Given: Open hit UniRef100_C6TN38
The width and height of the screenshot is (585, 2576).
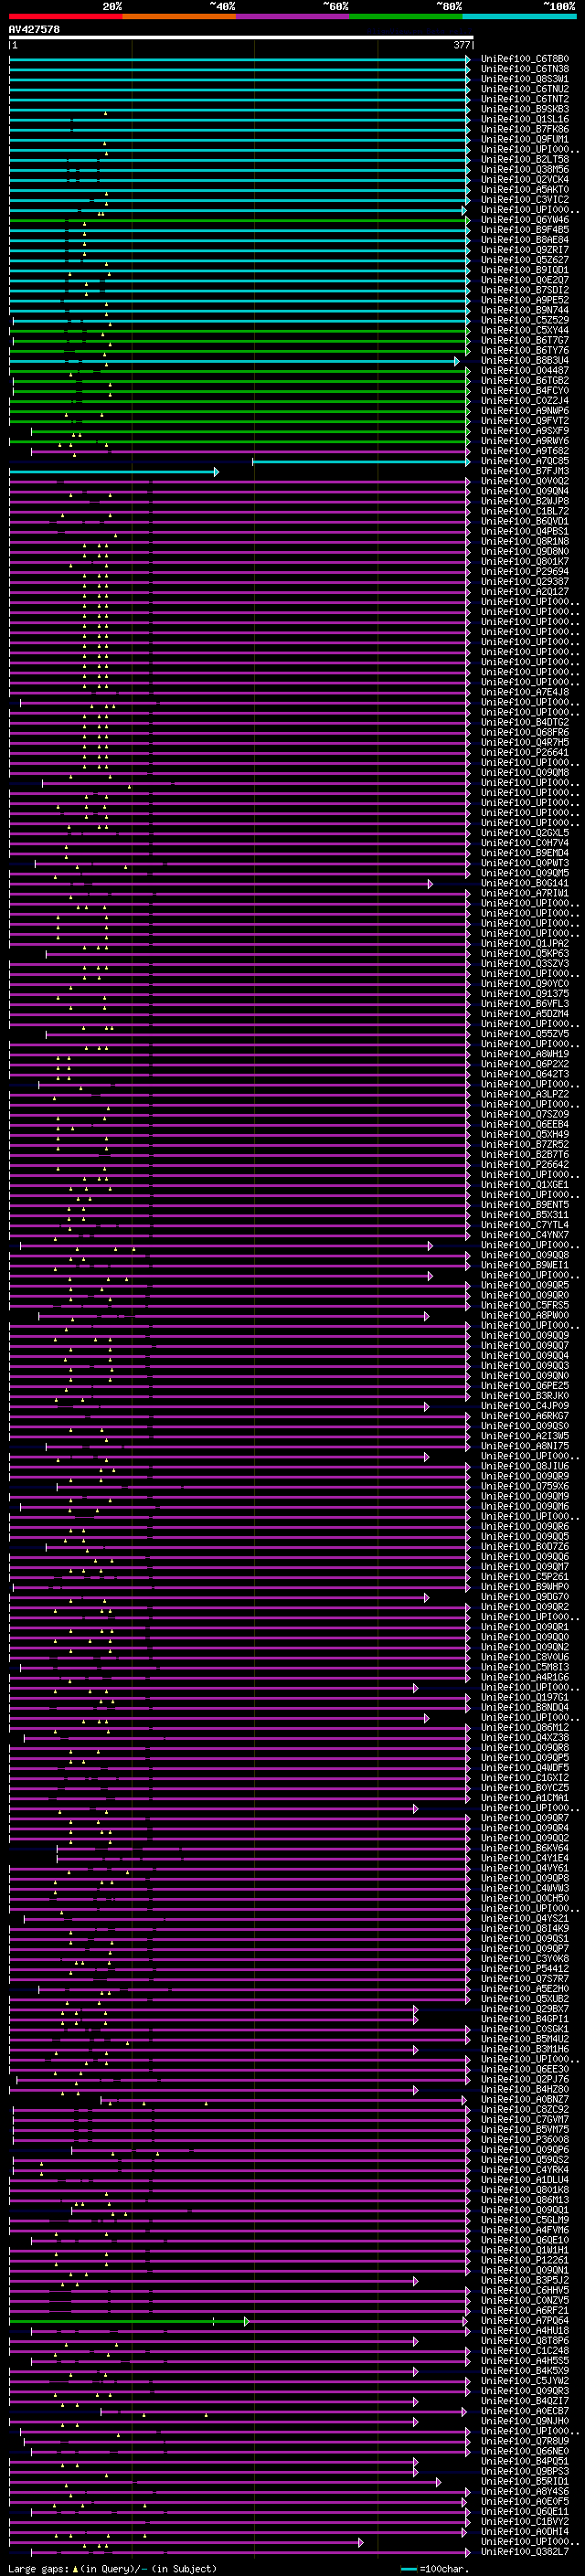Looking at the screenshot, I should (525, 69).
